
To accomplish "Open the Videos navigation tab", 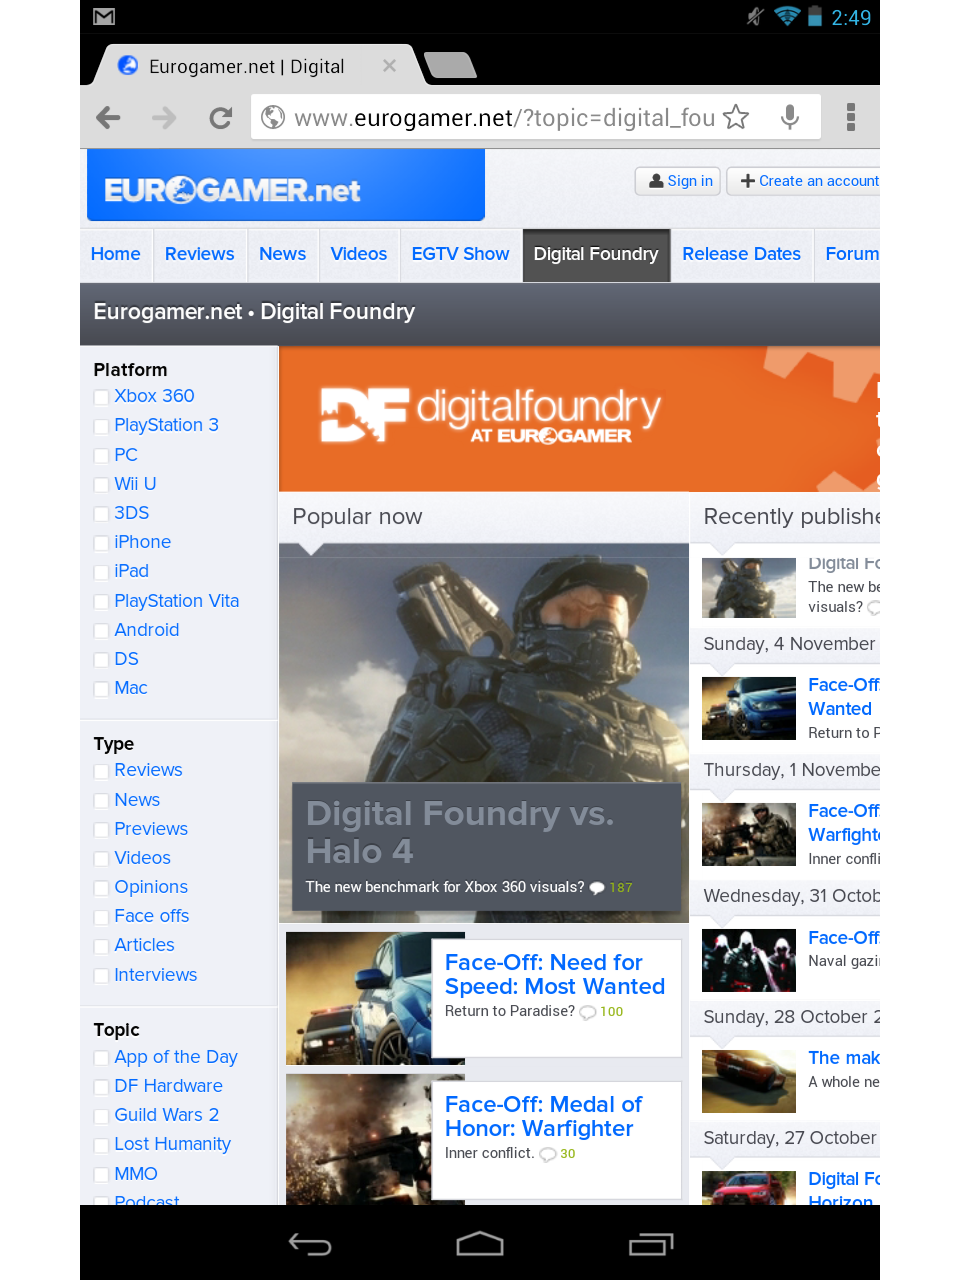I will (359, 254).
